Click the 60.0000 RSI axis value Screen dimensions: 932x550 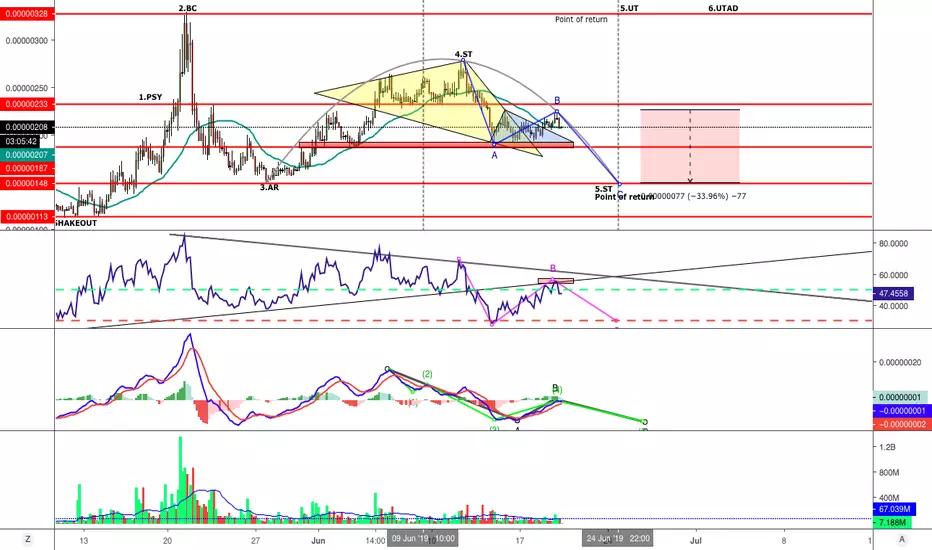coord(893,275)
